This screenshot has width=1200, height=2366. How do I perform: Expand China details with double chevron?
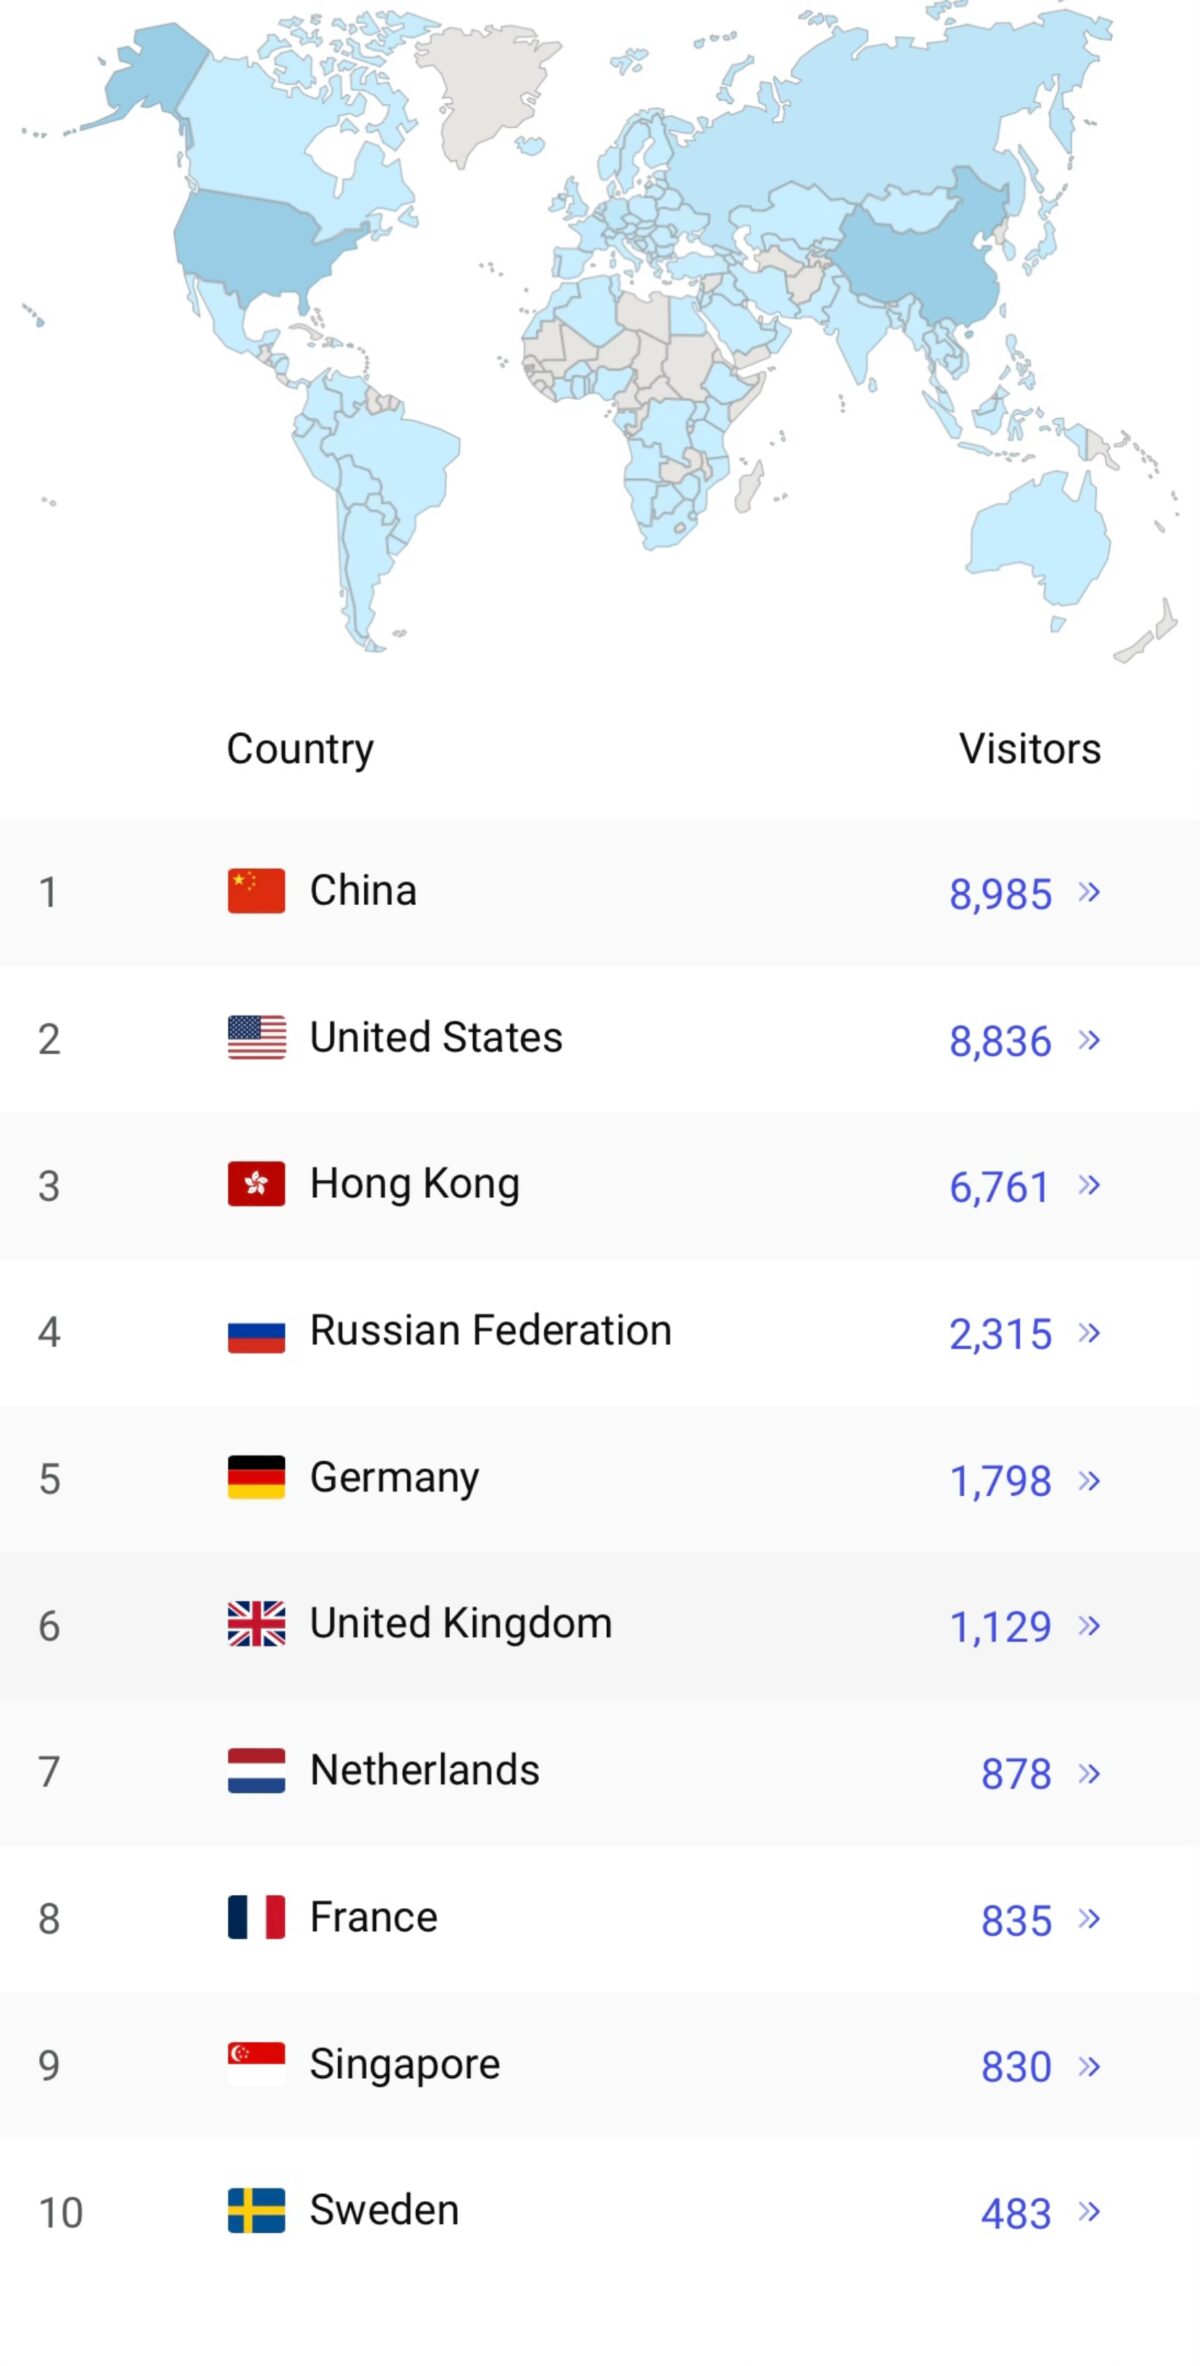[1089, 892]
